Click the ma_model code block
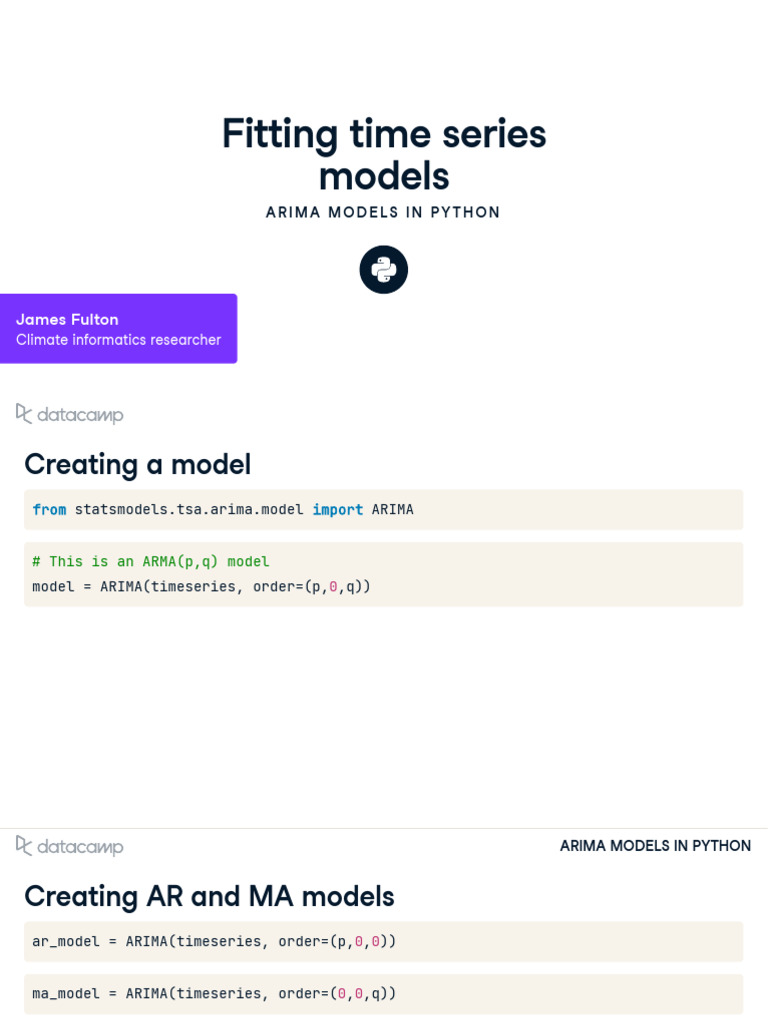The height and width of the screenshot is (1024, 768). [x=383, y=993]
